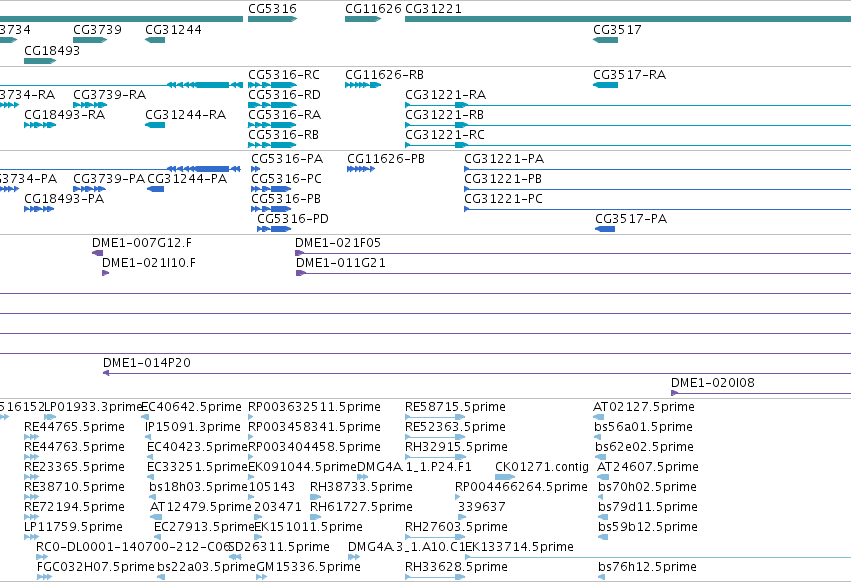Select the CG5316 gene label
Screen dimensions: 851x582
pos(272,9)
